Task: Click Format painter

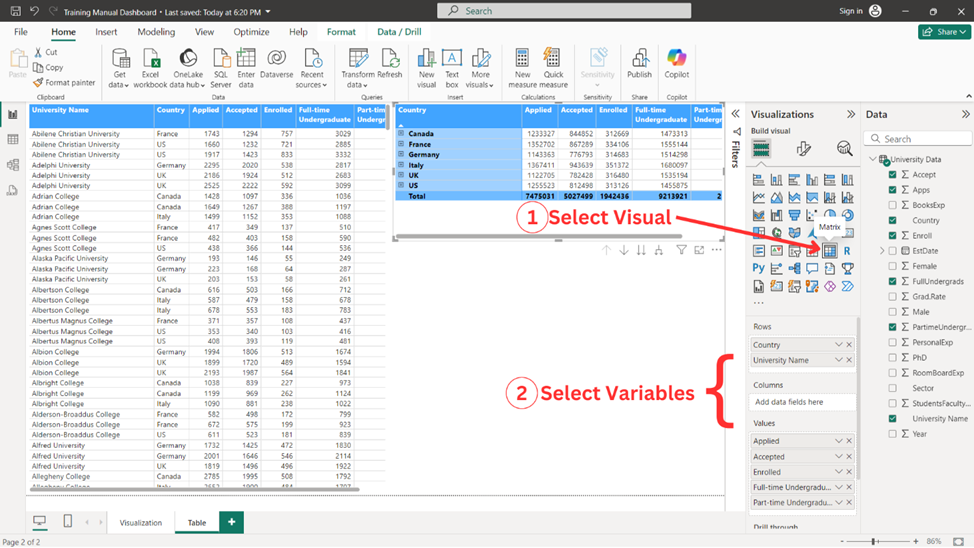Action: (65, 83)
